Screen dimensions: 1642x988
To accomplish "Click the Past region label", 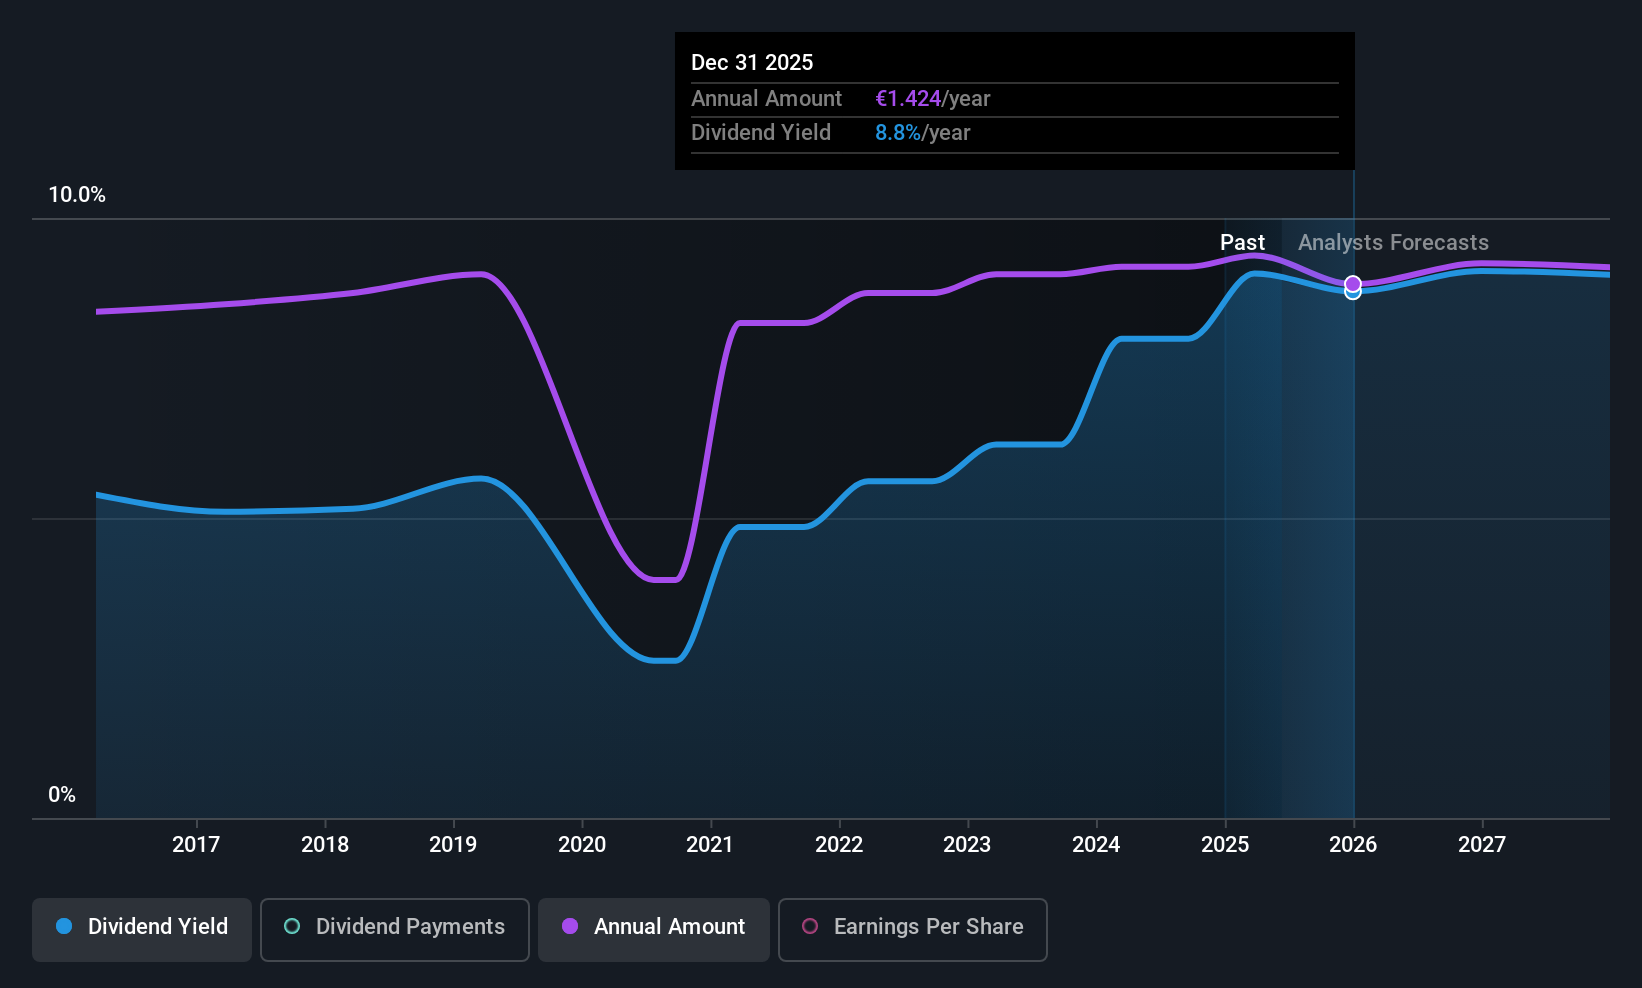I will (x=1242, y=242).
